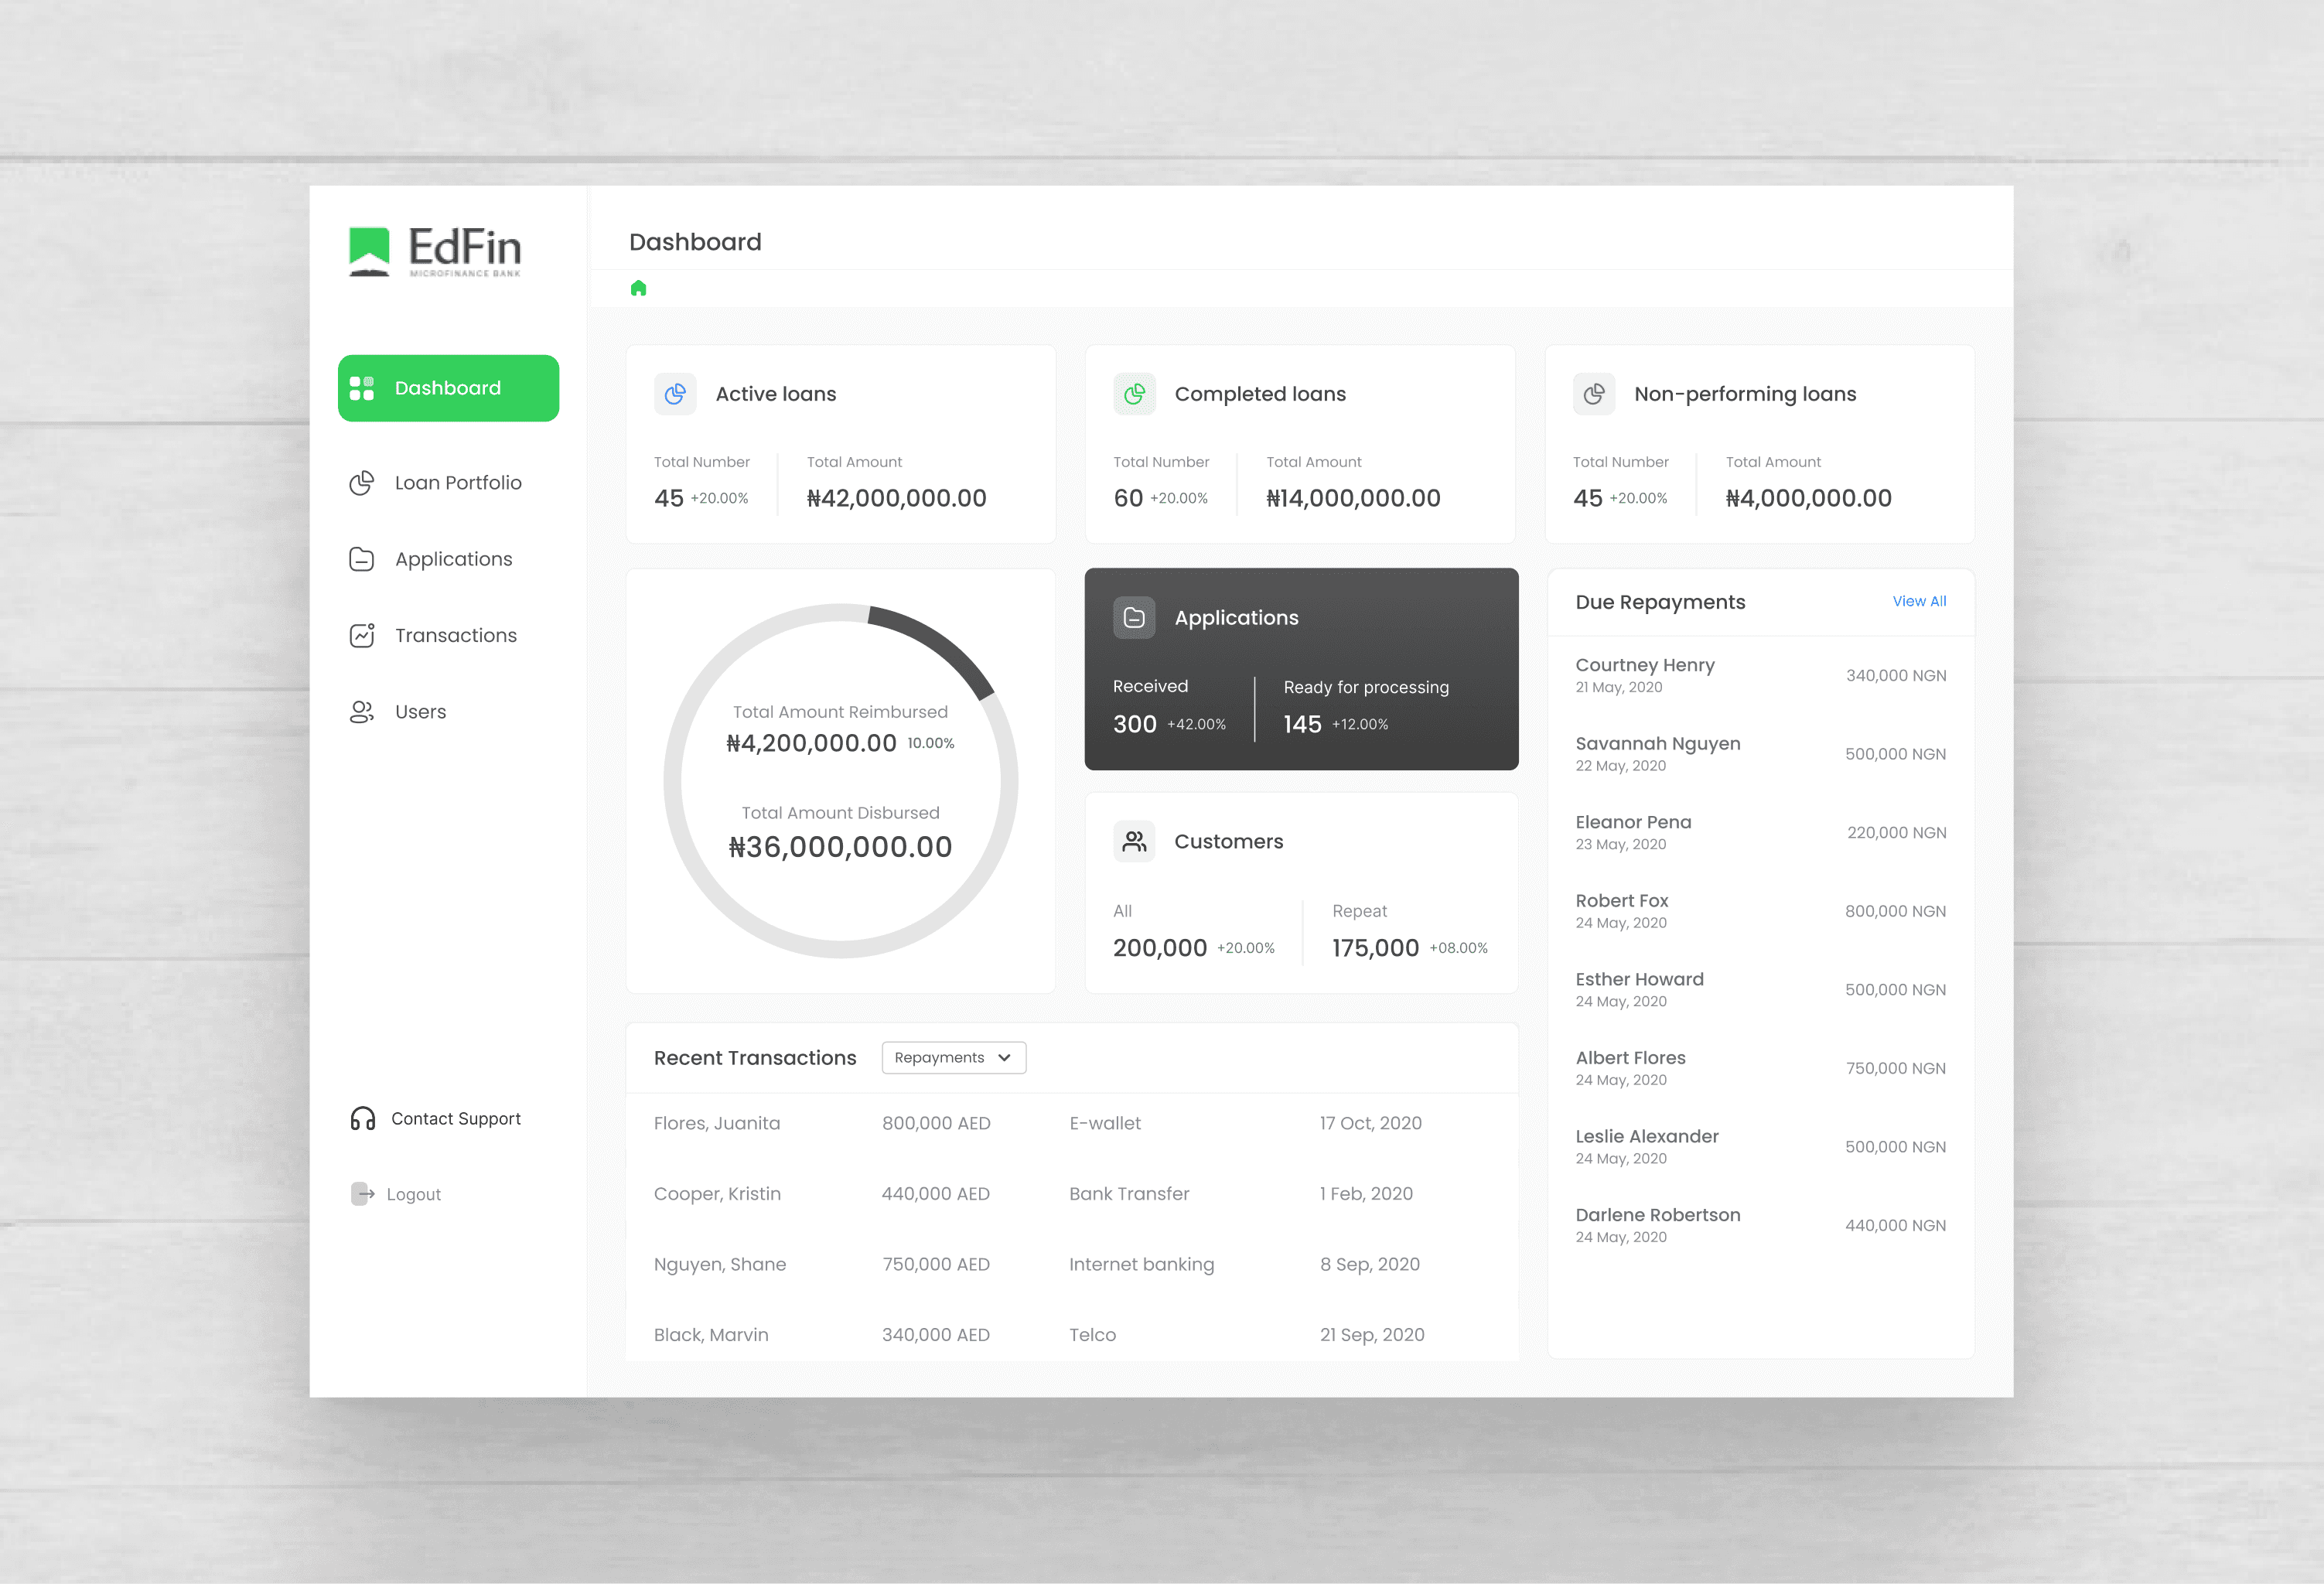Go to Loan Portfolio in sidebar

point(457,483)
